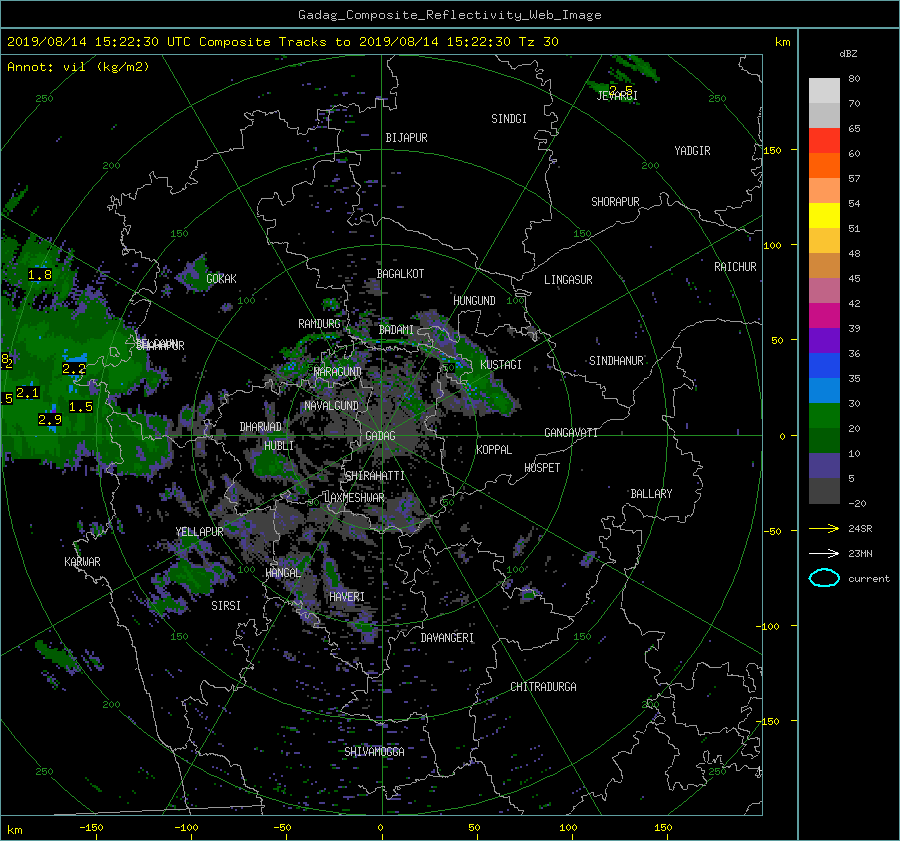Screen dimensions: 900x841
Task: Click the dBZ legend heading
Action: [x=848, y=53]
